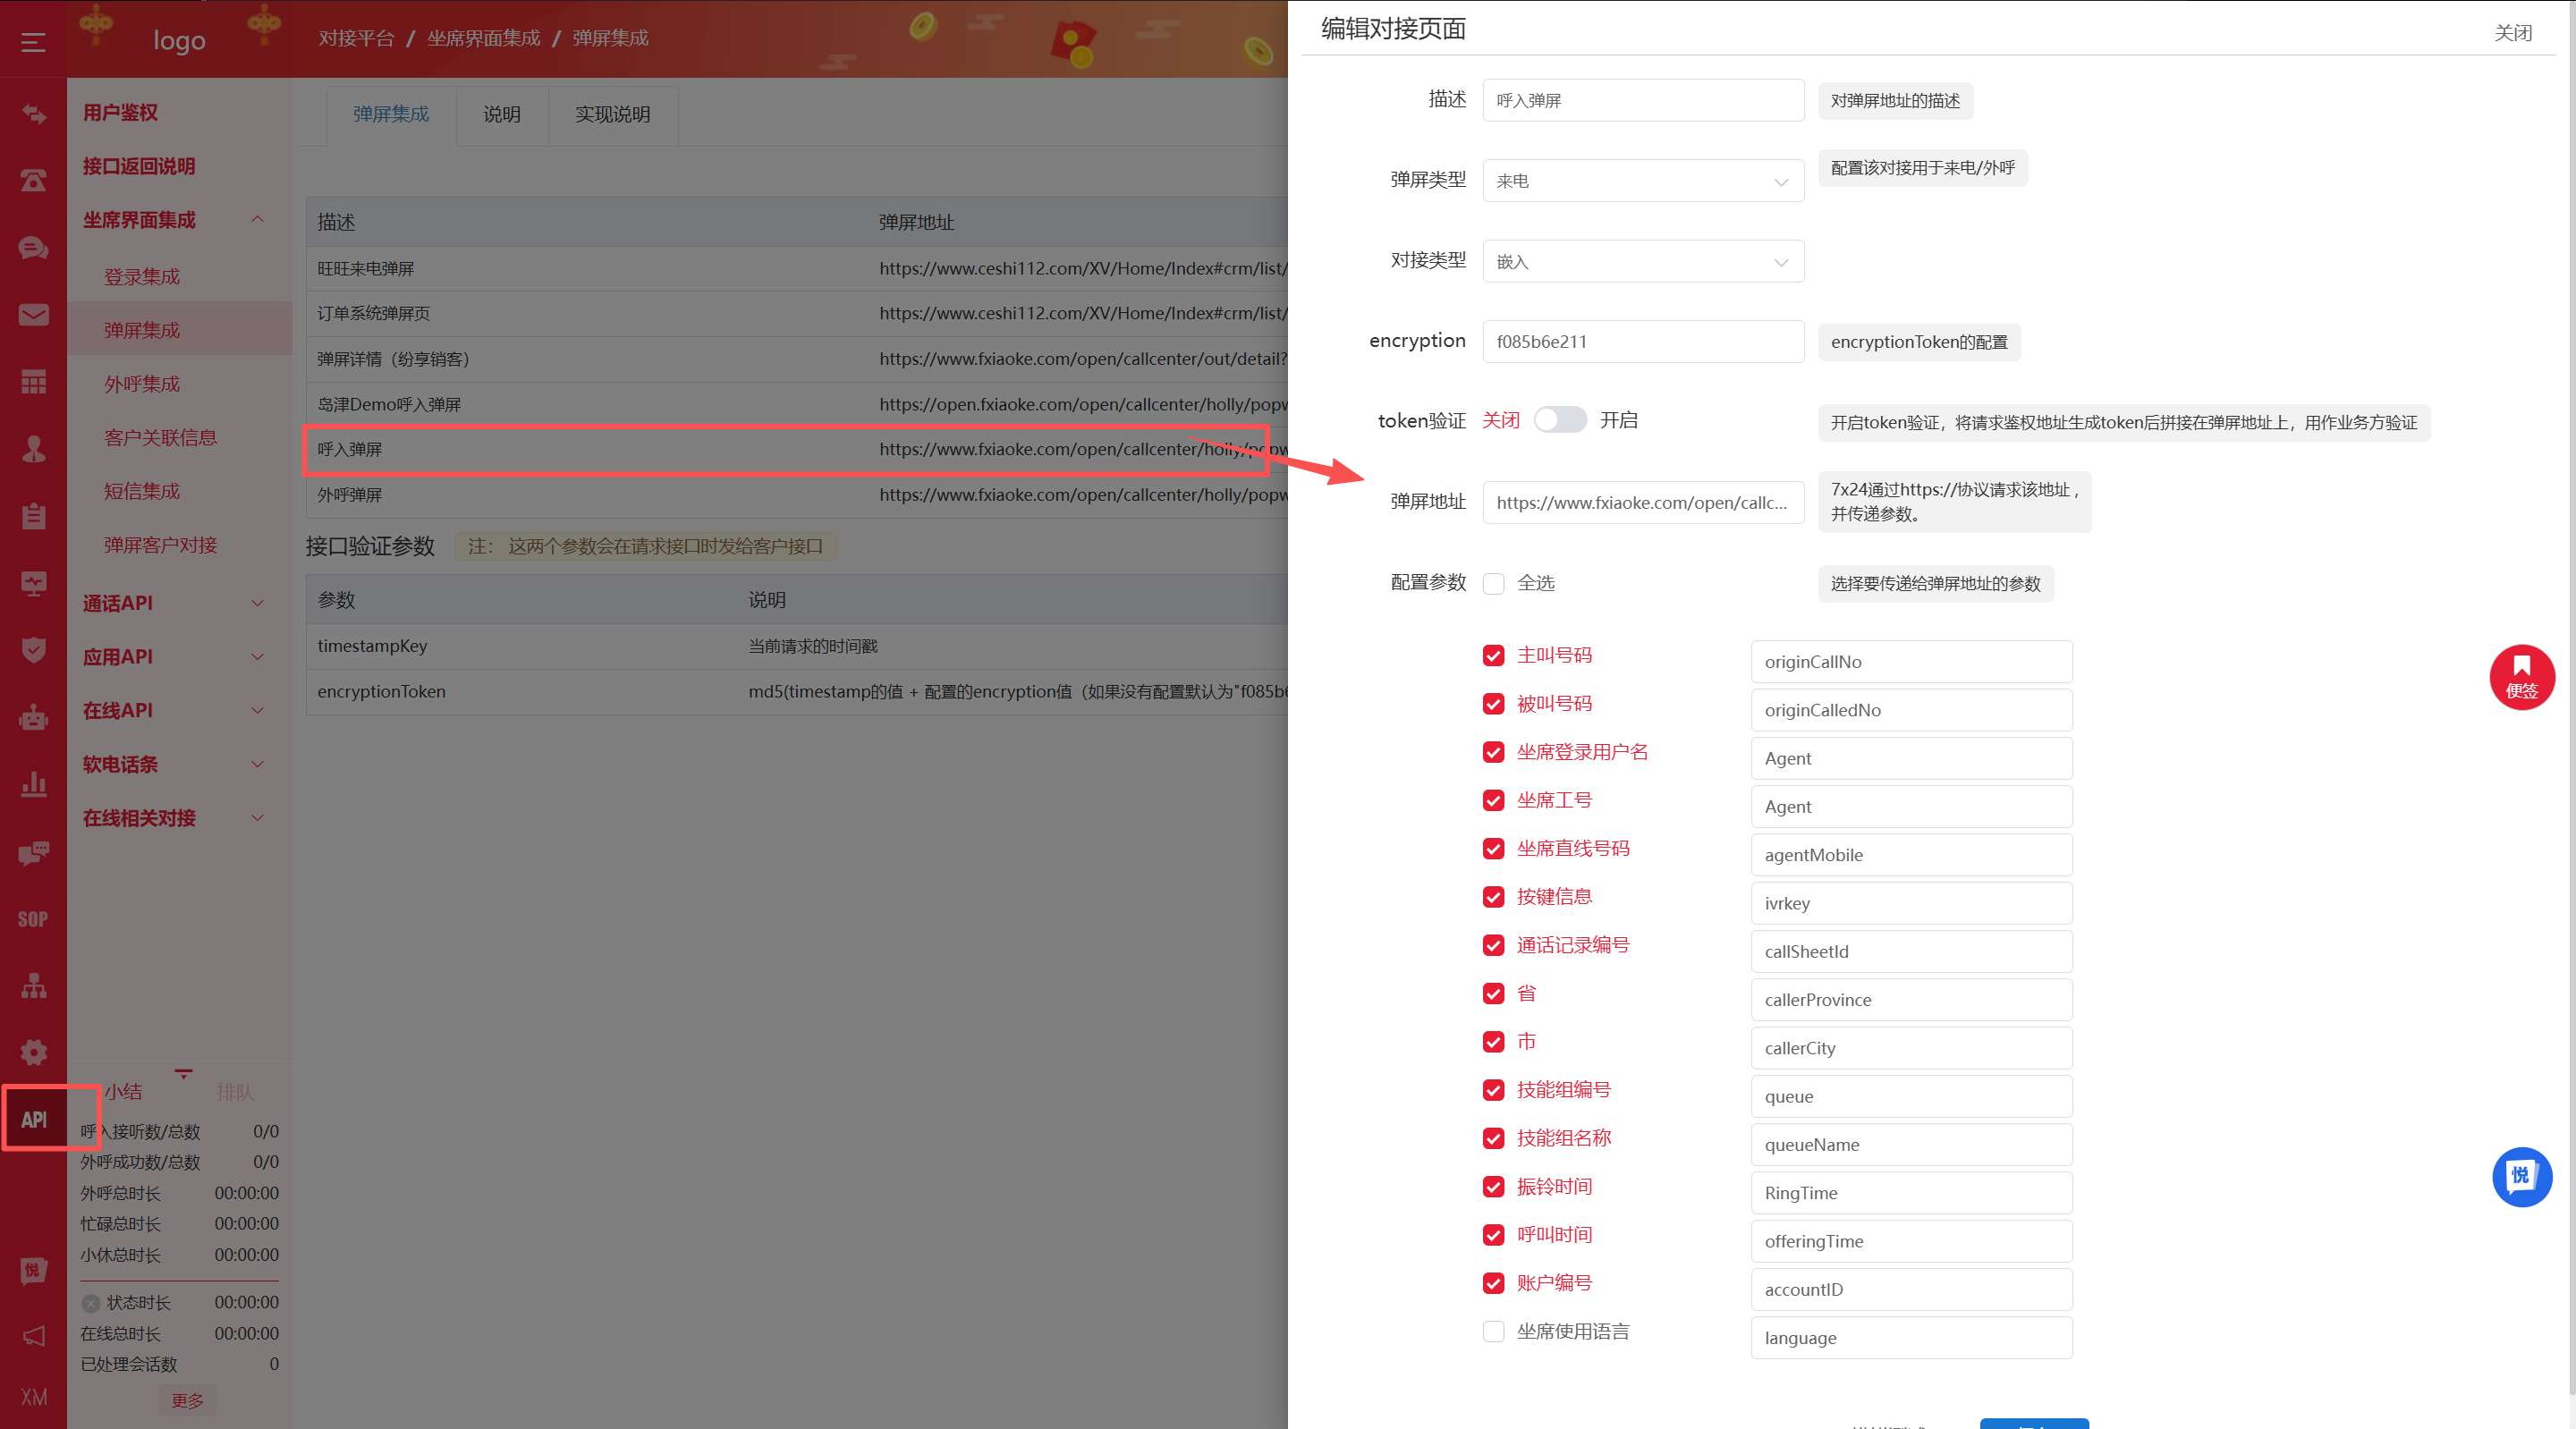This screenshot has height=1429, width=2576.
Task: Open 客户关联信息 in the sidebar menu
Action: (x=160, y=438)
